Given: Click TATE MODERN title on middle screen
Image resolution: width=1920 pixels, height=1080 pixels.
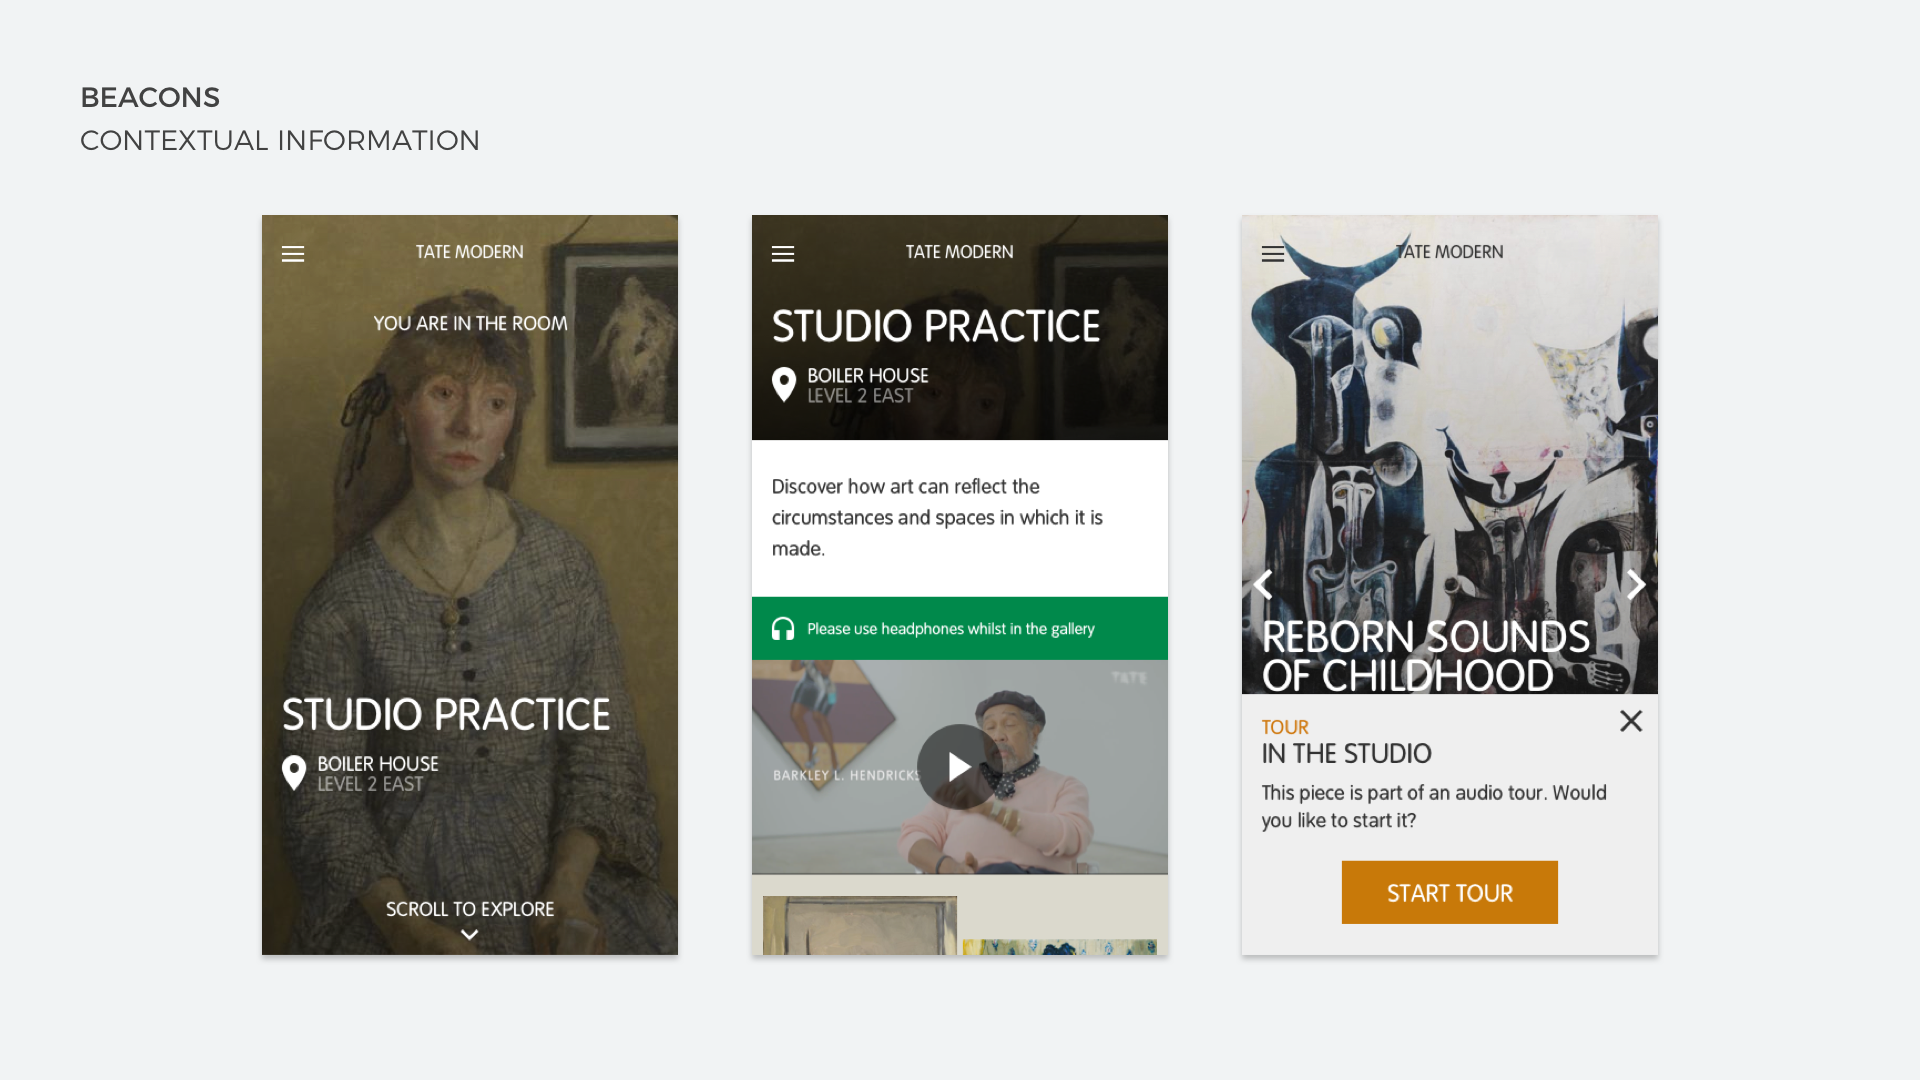Looking at the screenshot, I should (x=960, y=252).
